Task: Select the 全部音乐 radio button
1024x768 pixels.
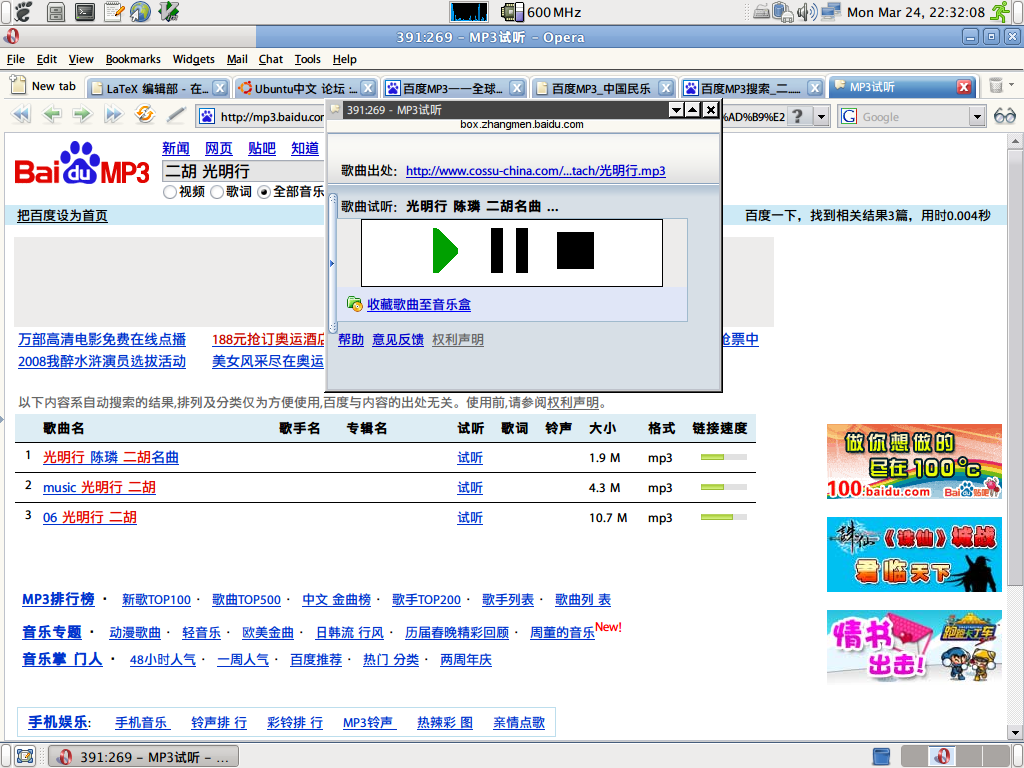Action: pyautogui.click(x=264, y=192)
